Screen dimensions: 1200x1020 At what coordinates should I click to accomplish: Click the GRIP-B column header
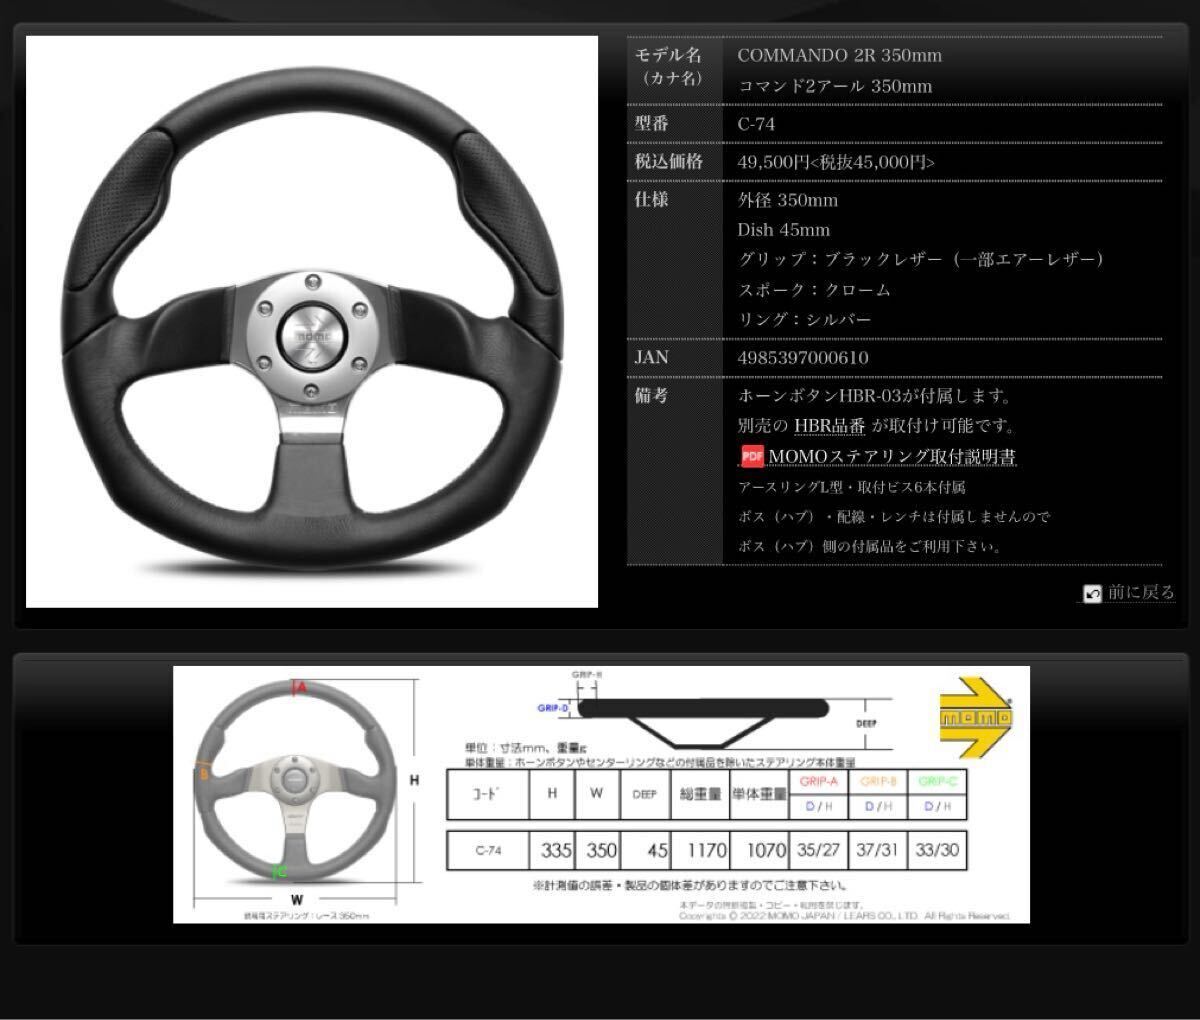pos(878,780)
